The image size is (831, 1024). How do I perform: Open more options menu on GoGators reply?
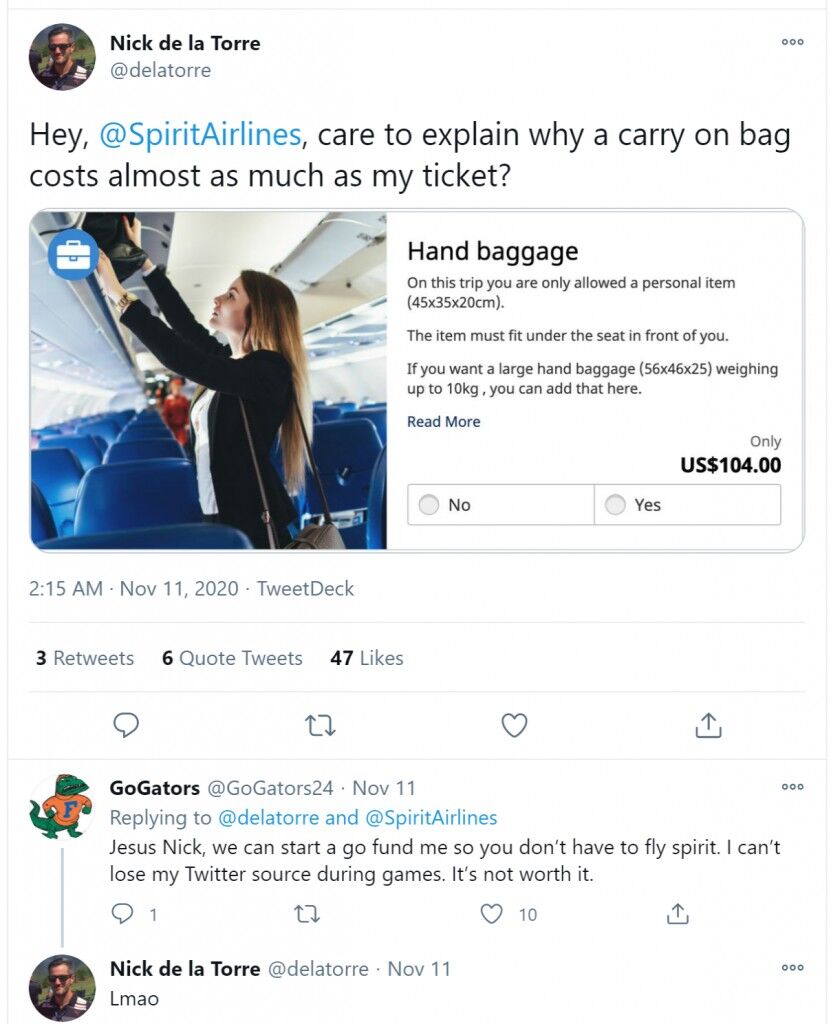point(792,786)
